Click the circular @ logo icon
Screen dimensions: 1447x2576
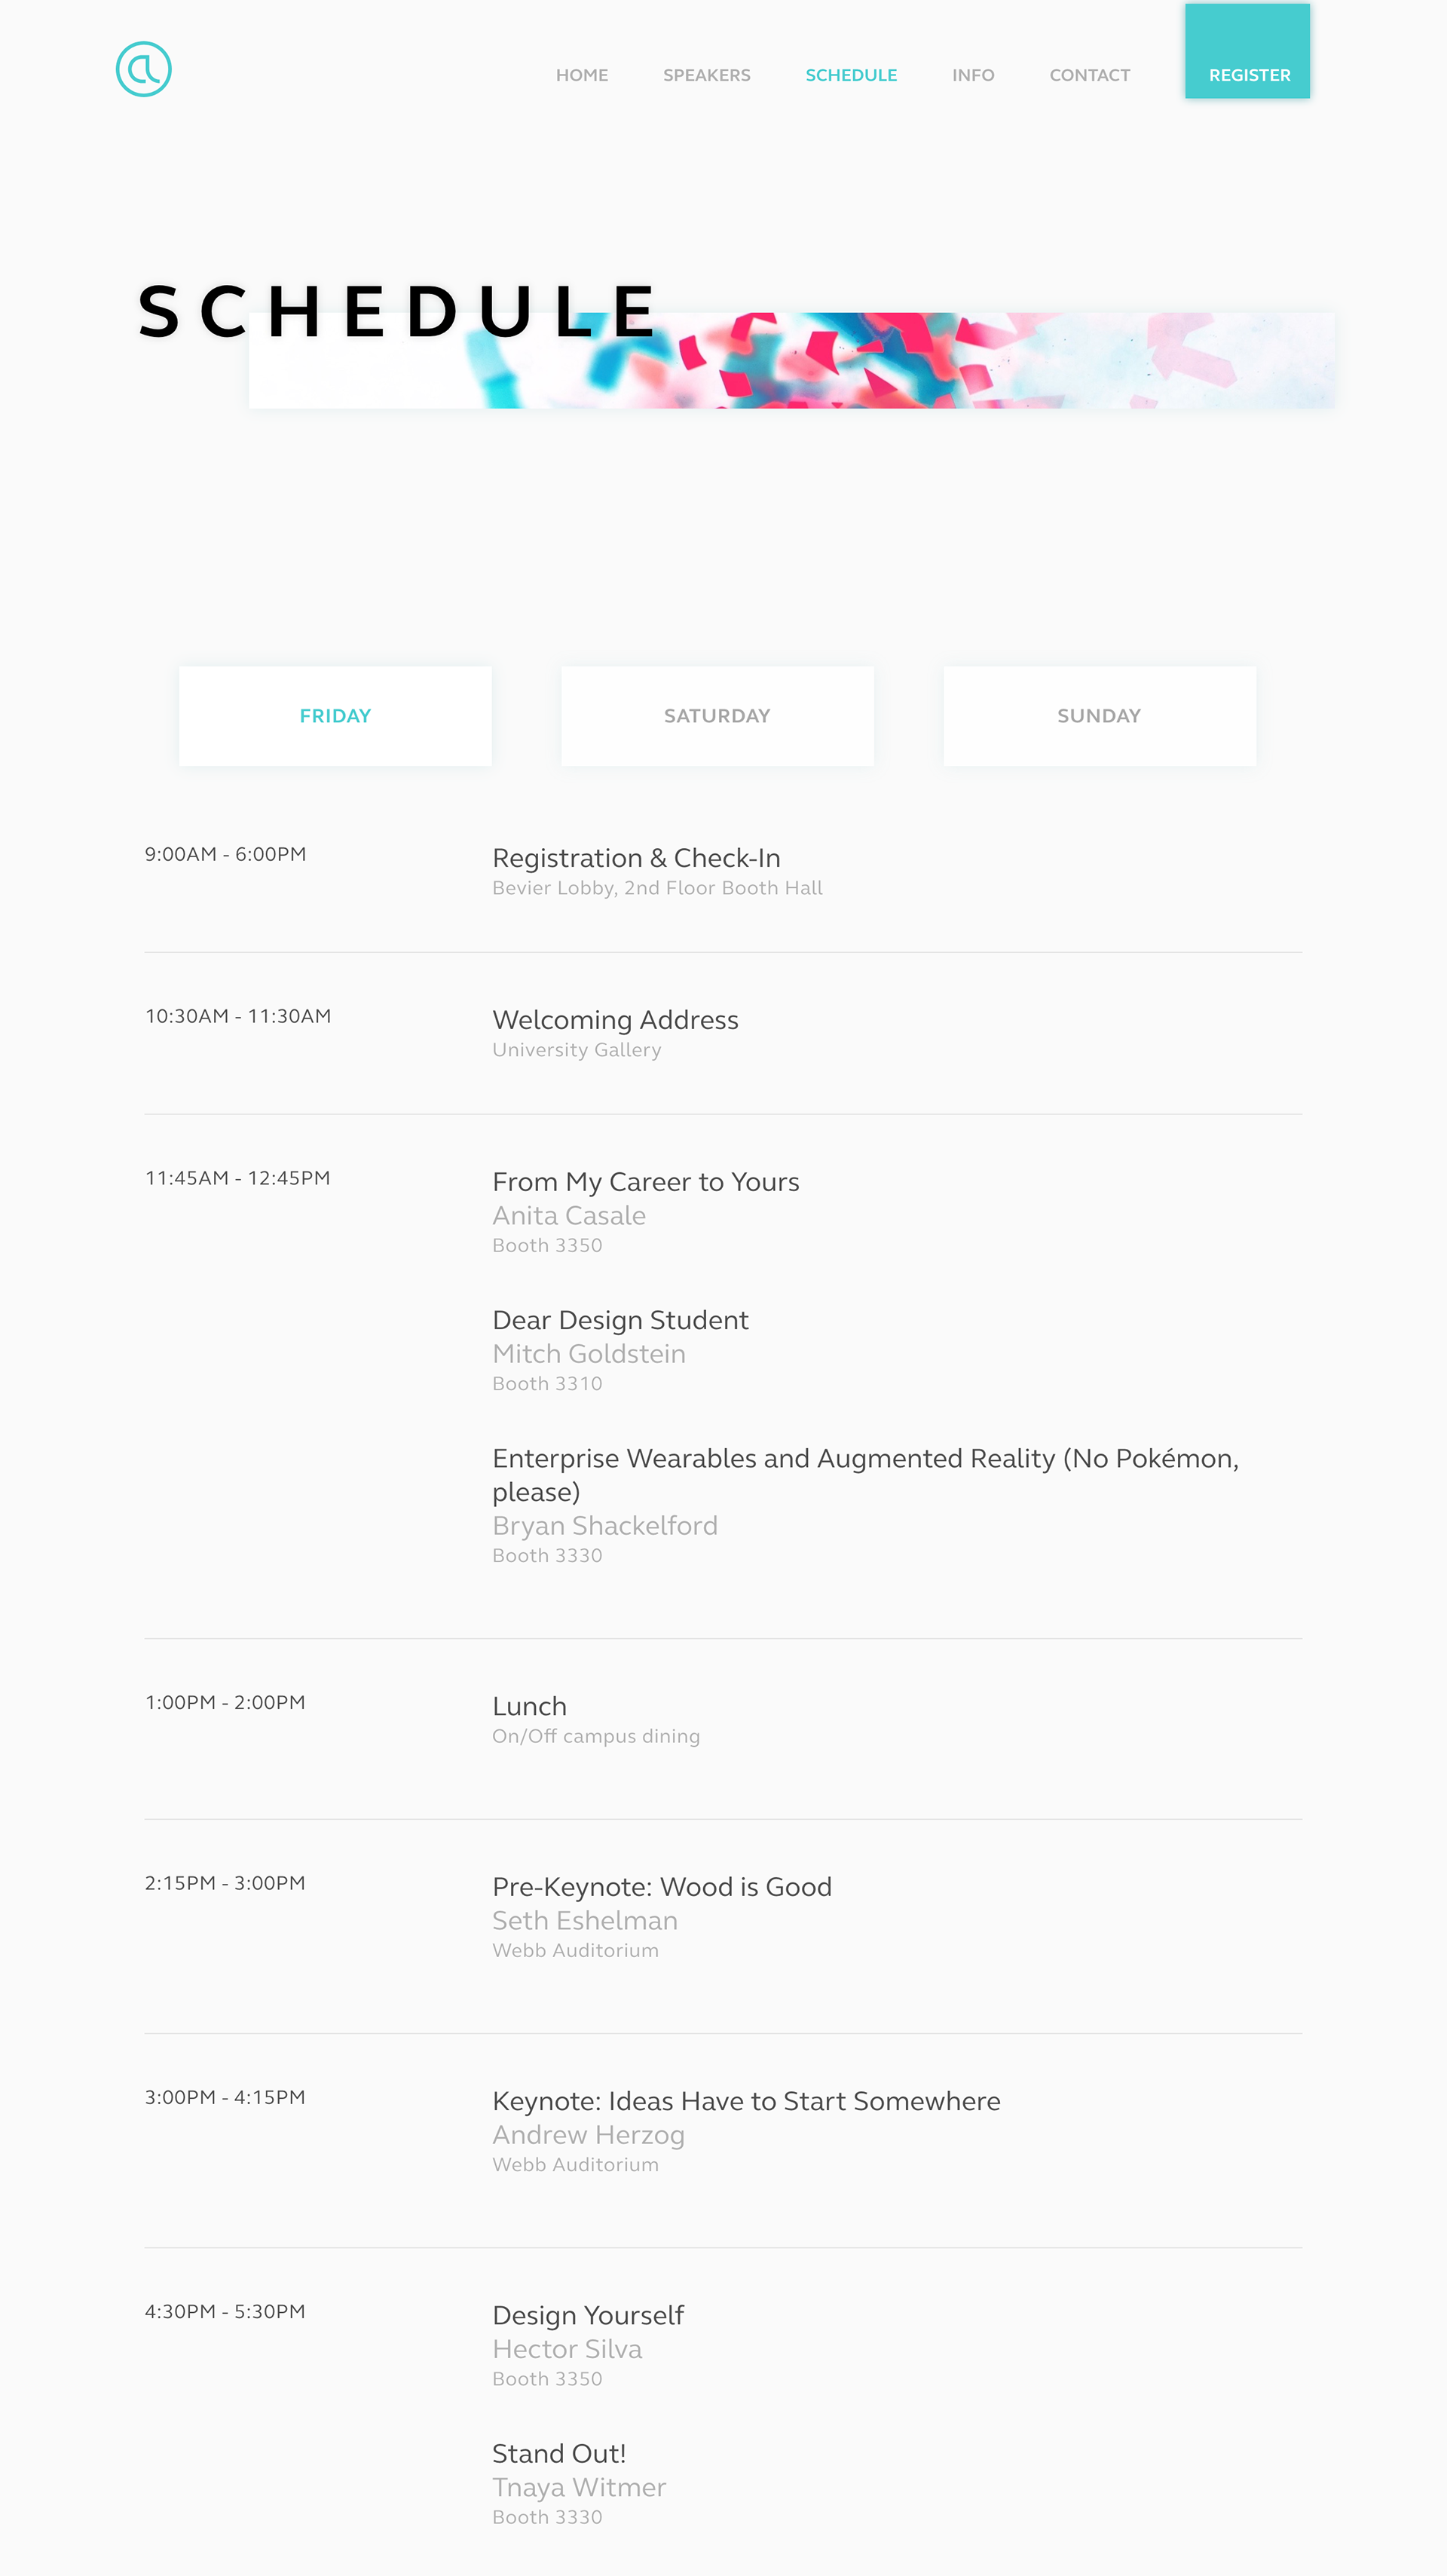click(x=143, y=69)
